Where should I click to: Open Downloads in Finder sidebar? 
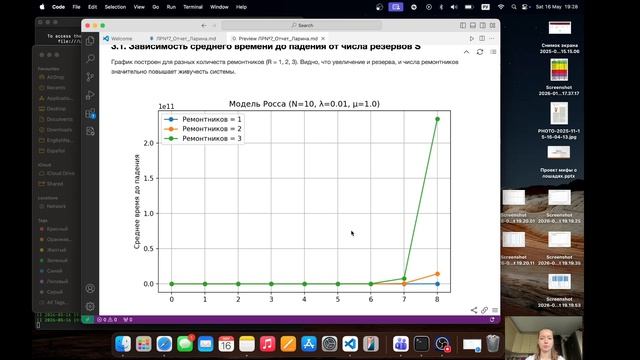[55, 130]
